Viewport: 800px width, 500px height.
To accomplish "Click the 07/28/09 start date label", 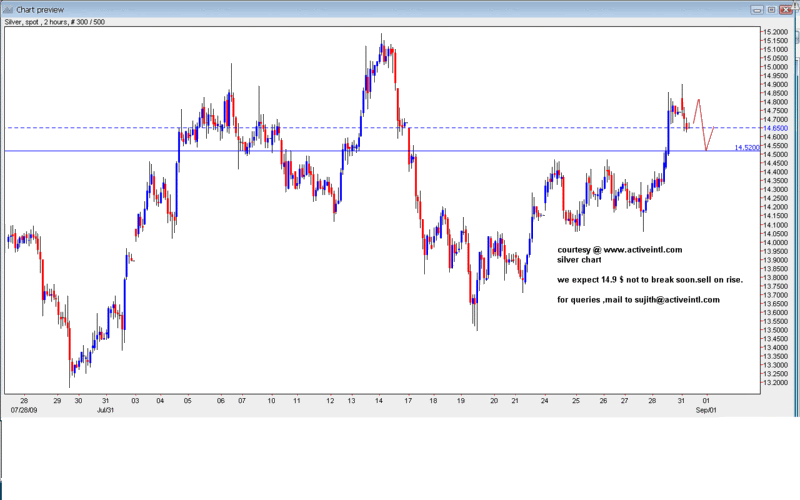I will point(24,410).
